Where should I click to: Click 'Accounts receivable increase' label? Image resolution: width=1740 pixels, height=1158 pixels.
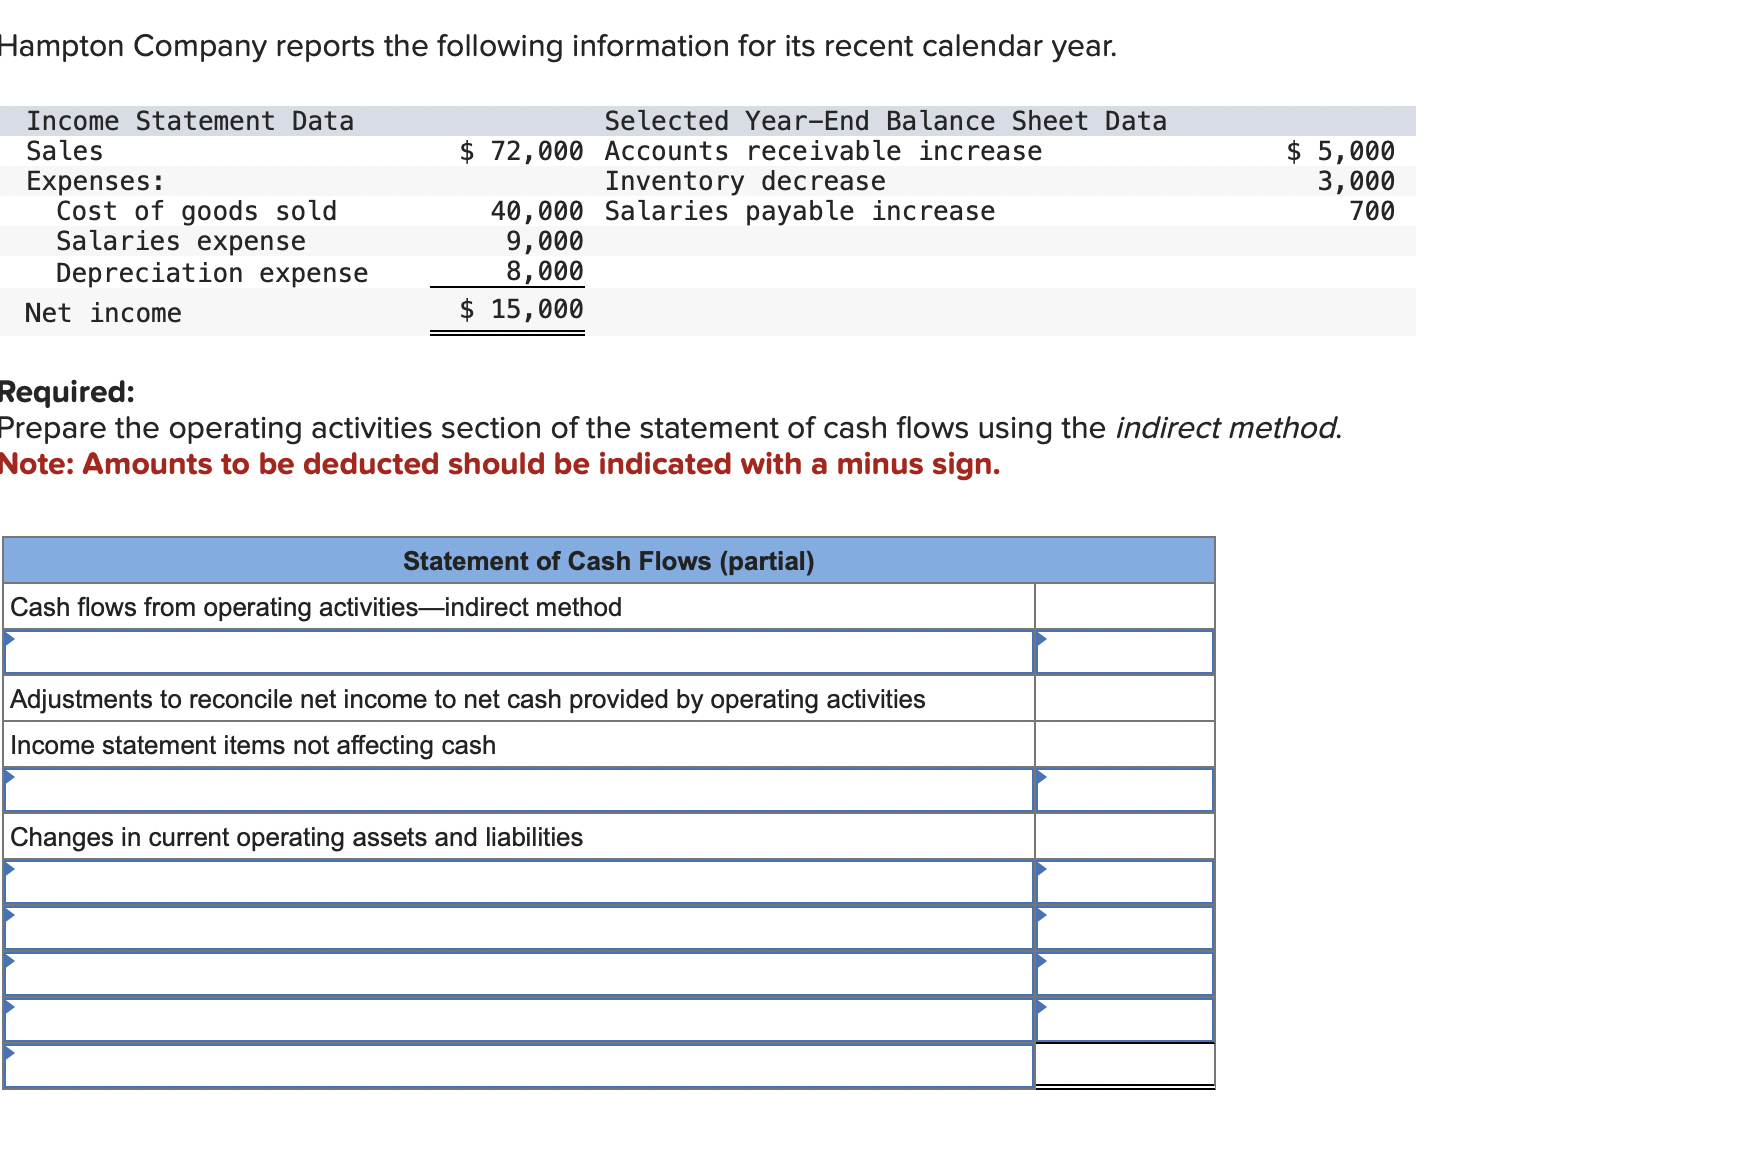[823, 151]
